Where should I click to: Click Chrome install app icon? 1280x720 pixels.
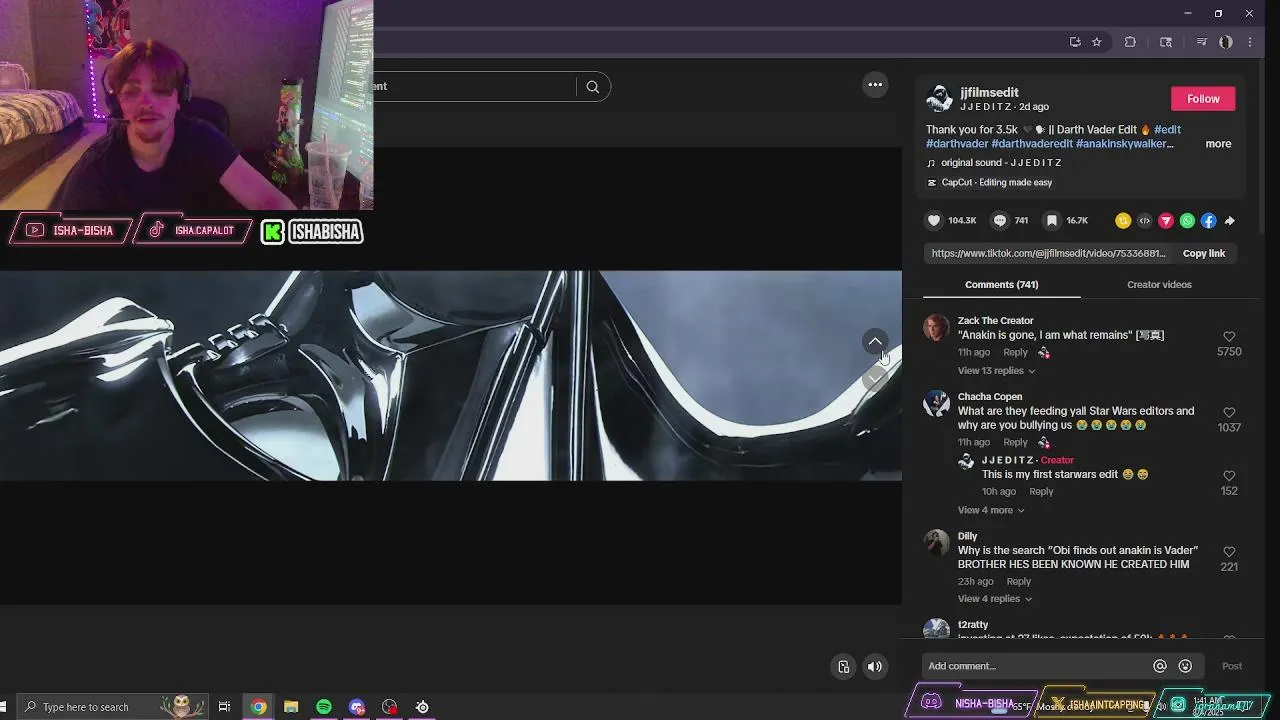[1075, 42]
